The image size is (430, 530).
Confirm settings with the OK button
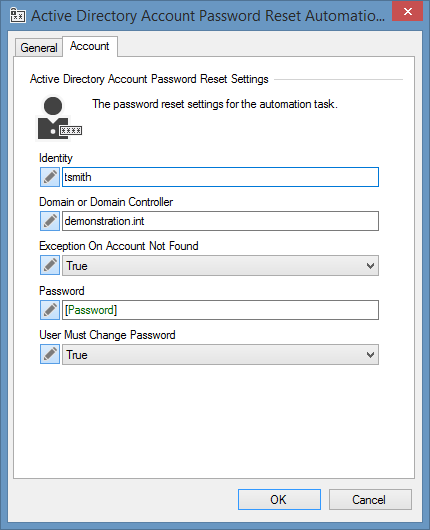(x=279, y=500)
